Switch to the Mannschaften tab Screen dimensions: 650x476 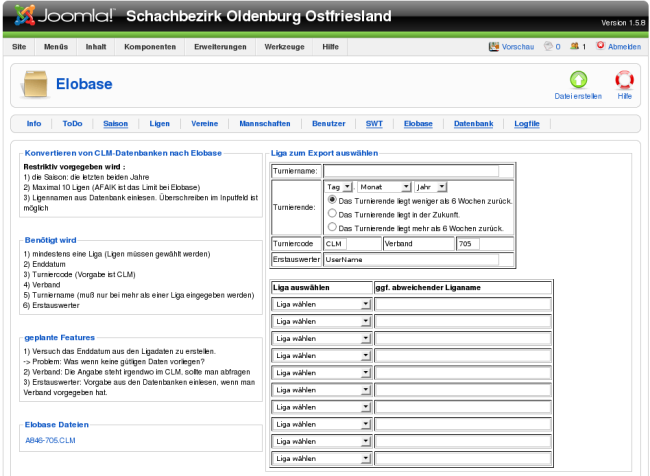click(x=265, y=124)
